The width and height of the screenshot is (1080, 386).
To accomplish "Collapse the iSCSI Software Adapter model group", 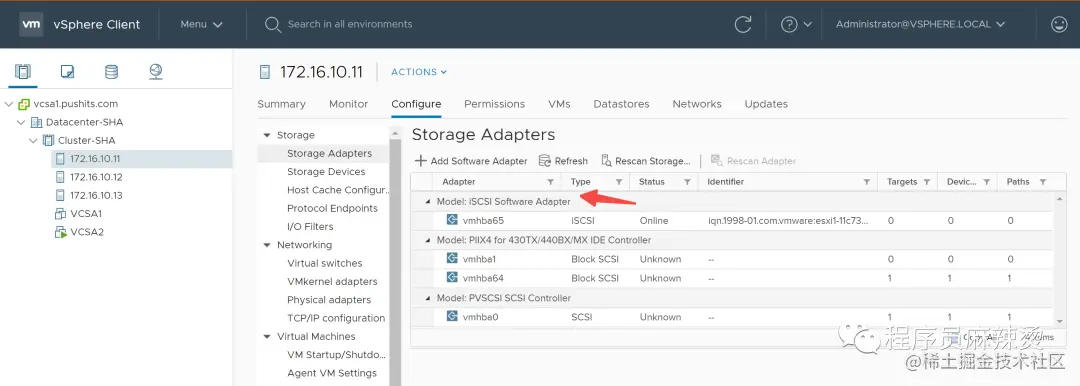I will click(428, 202).
